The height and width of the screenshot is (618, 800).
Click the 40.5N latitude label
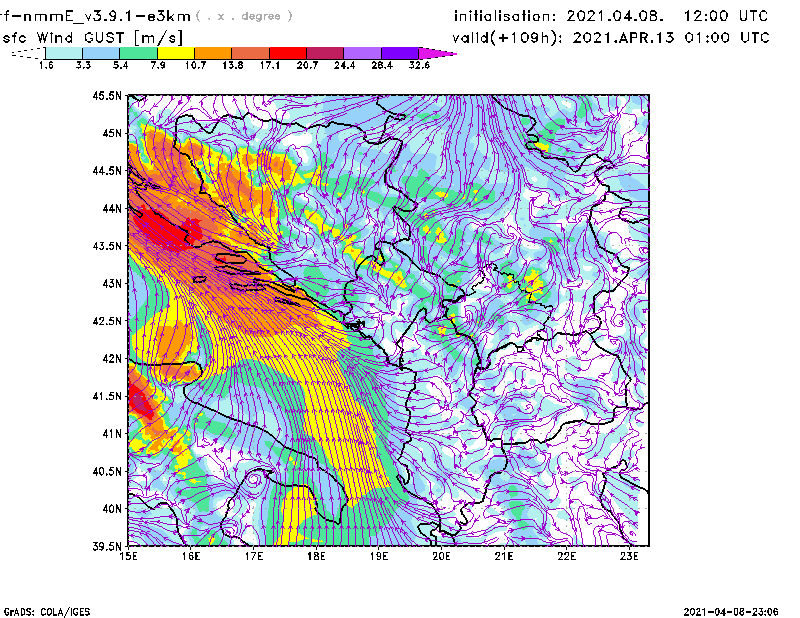(x=107, y=472)
